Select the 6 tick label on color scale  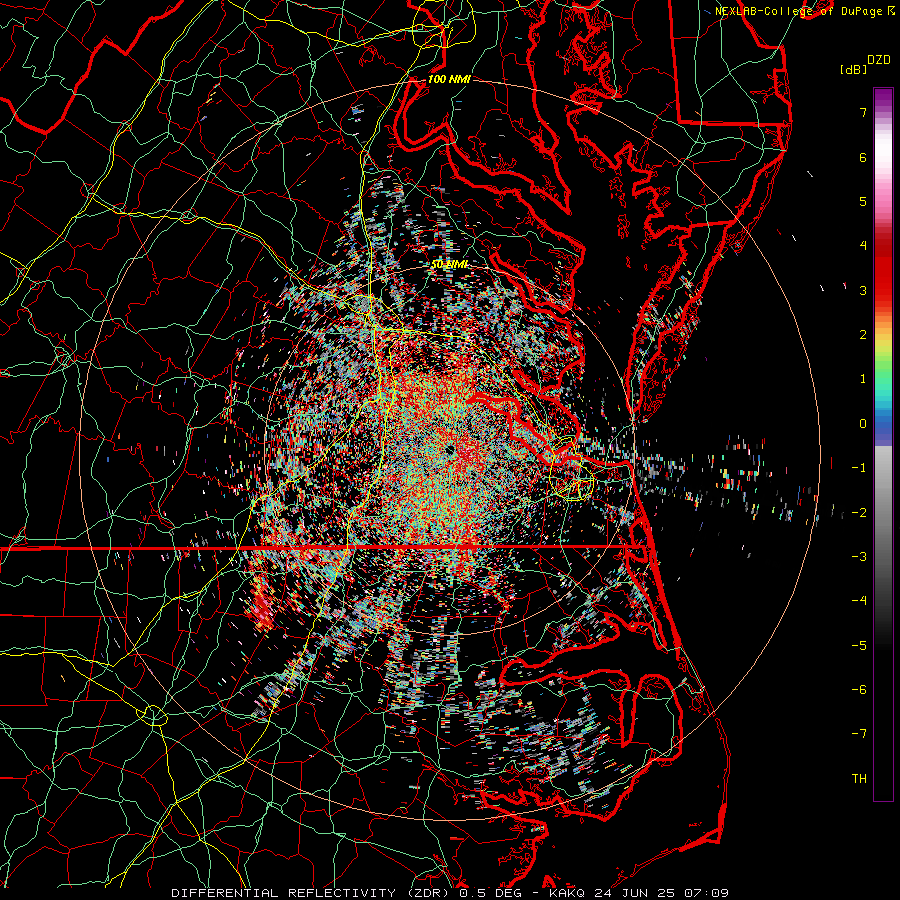coord(863,157)
